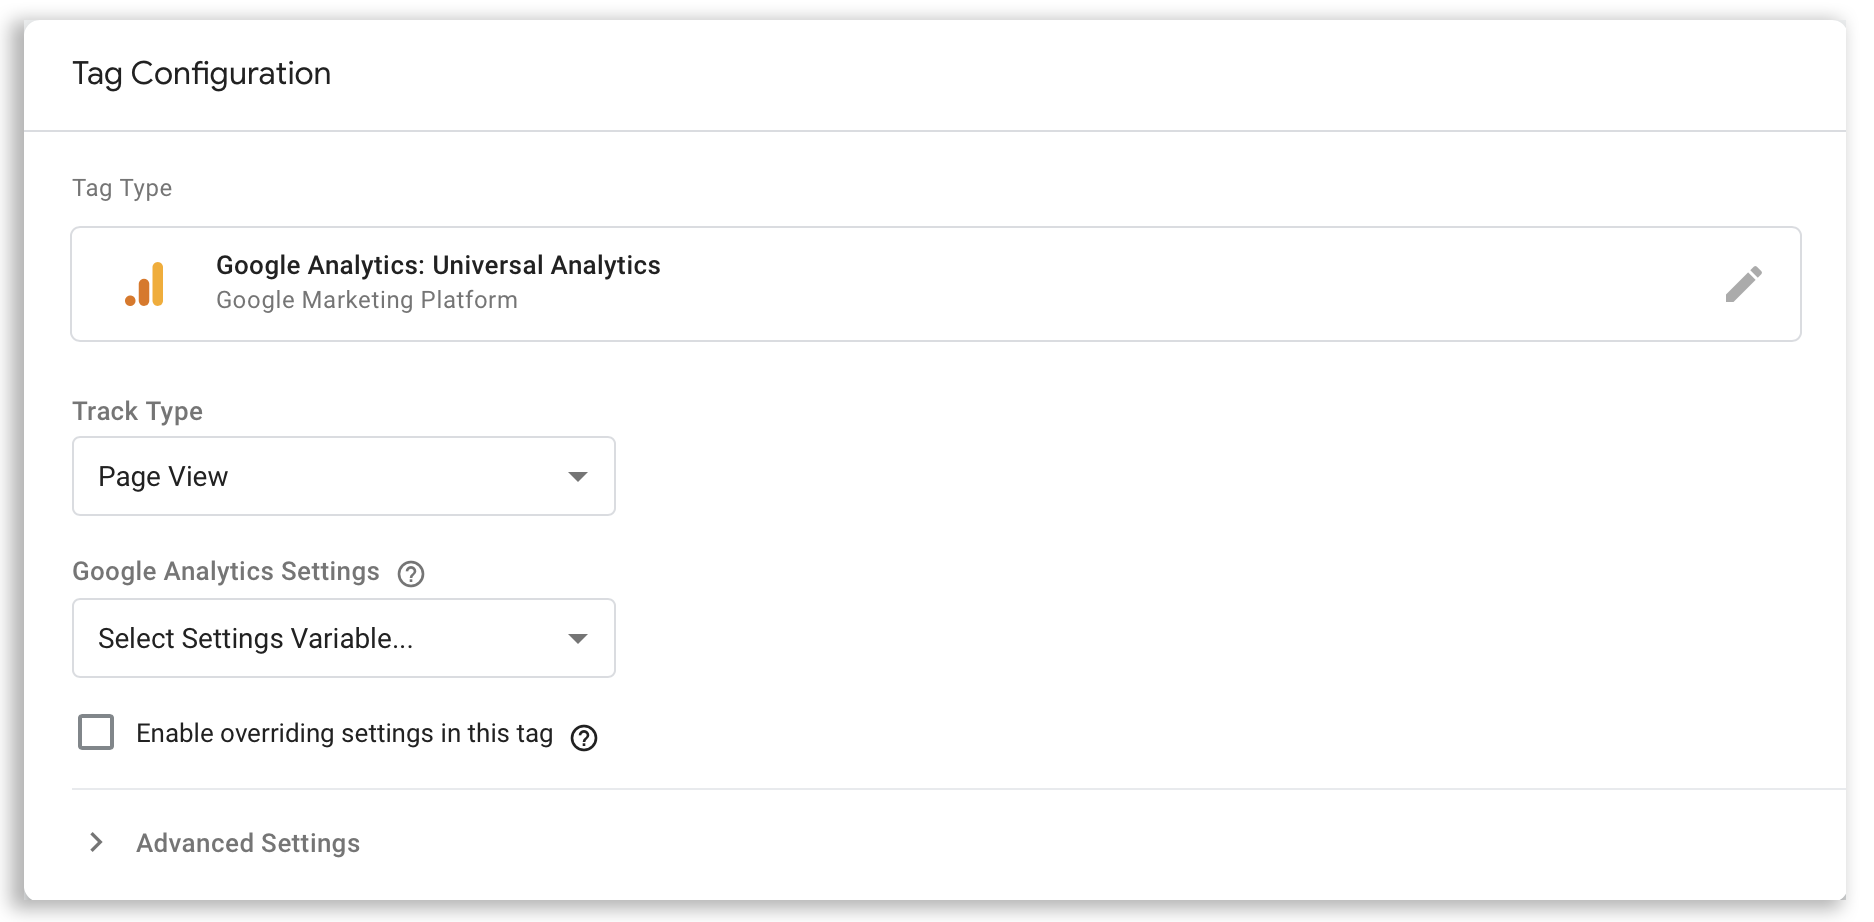Click the Tag Type label
This screenshot has height=922, width=1874.
click(122, 188)
